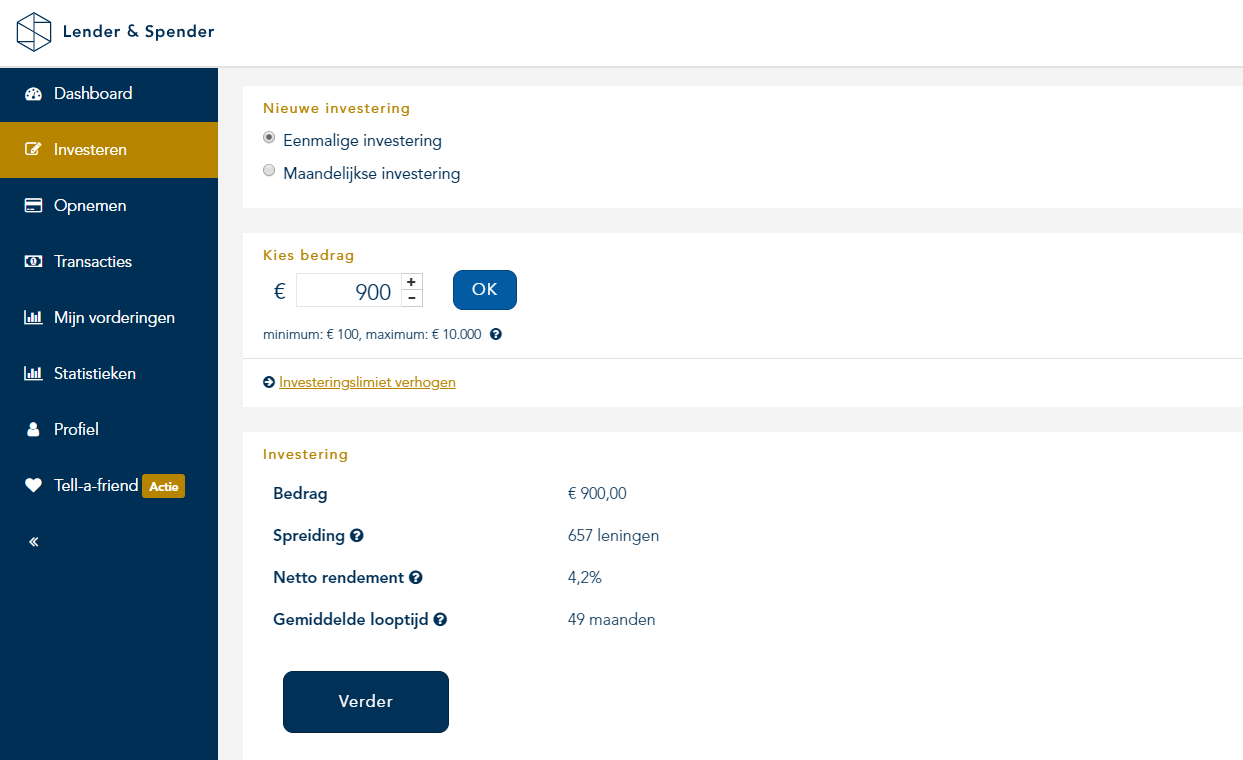1243x760 pixels.
Task: Collapse the sidebar with the double chevron
Action: click(33, 542)
